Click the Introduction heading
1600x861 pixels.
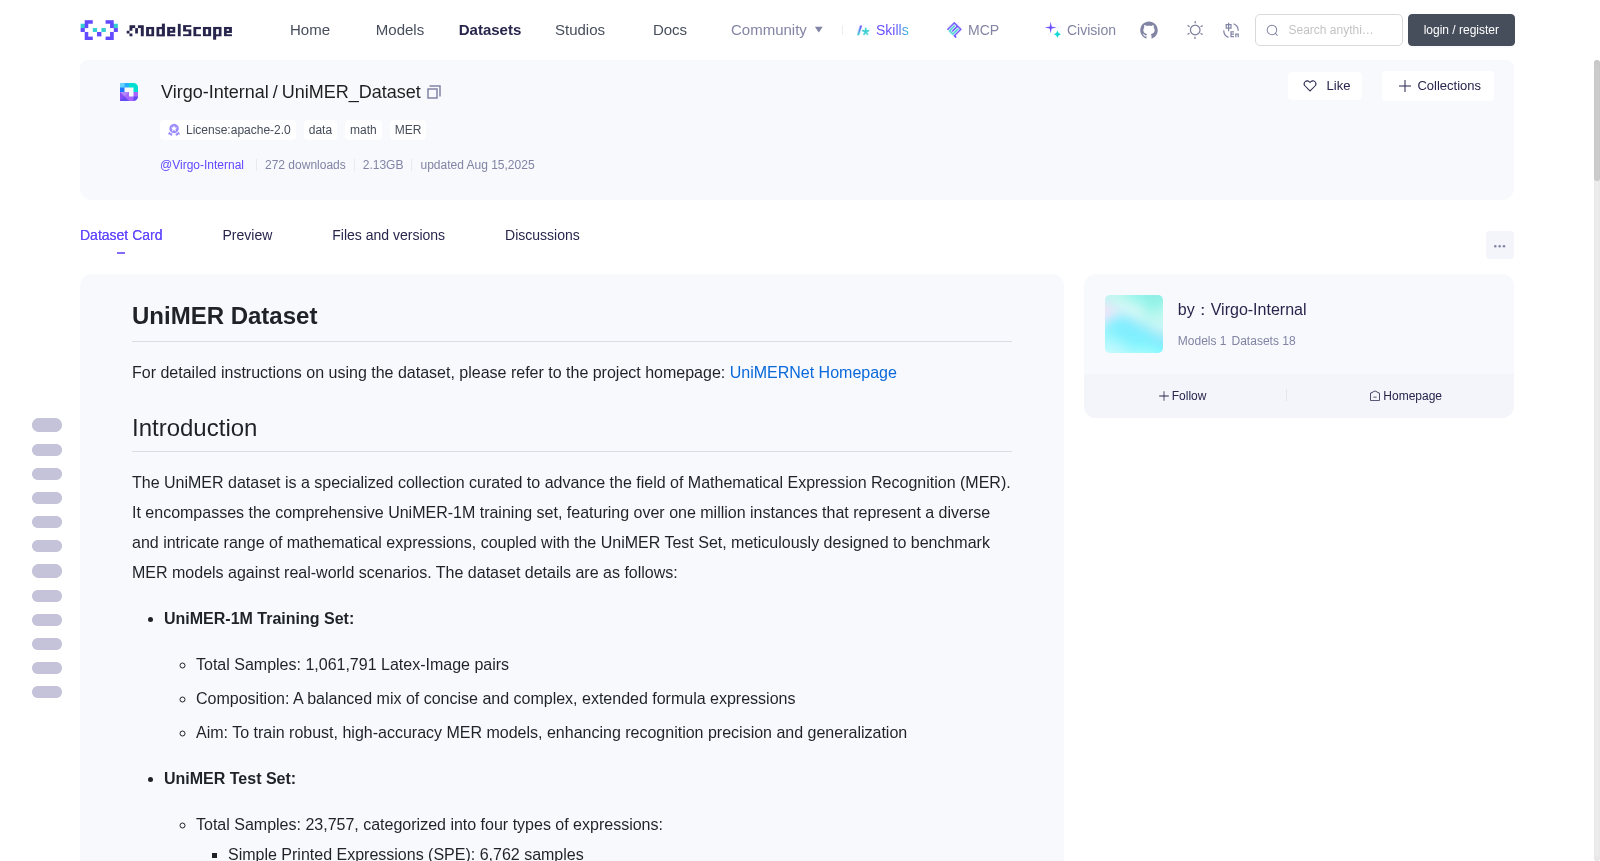pyautogui.click(x=195, y=428)
